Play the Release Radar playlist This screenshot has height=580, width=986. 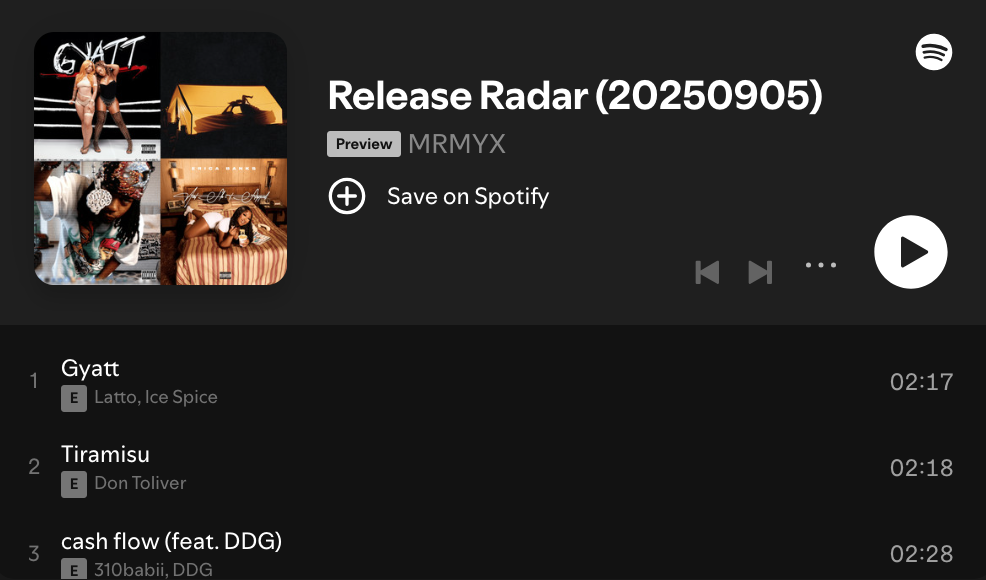(911, 252)
